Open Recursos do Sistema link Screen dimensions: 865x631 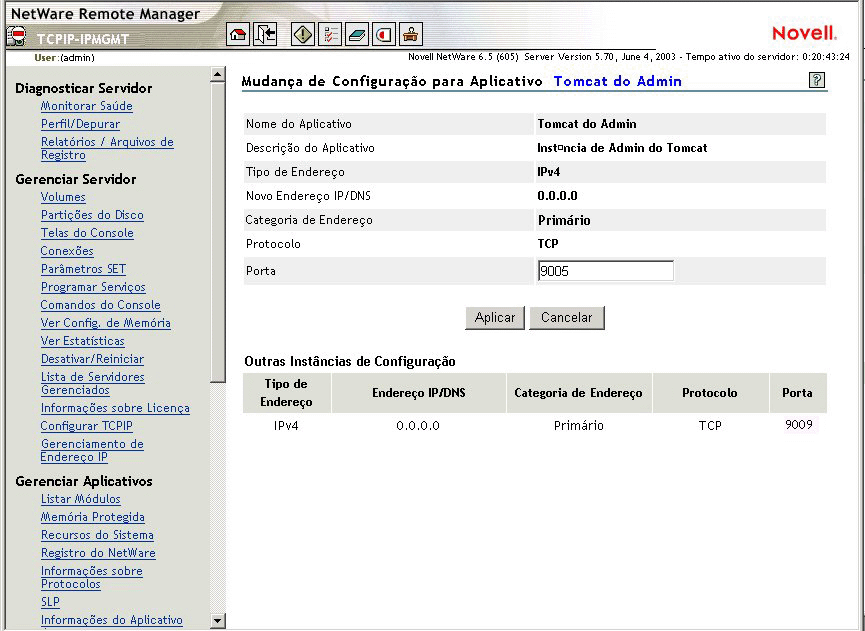click(x=97, y=535)
